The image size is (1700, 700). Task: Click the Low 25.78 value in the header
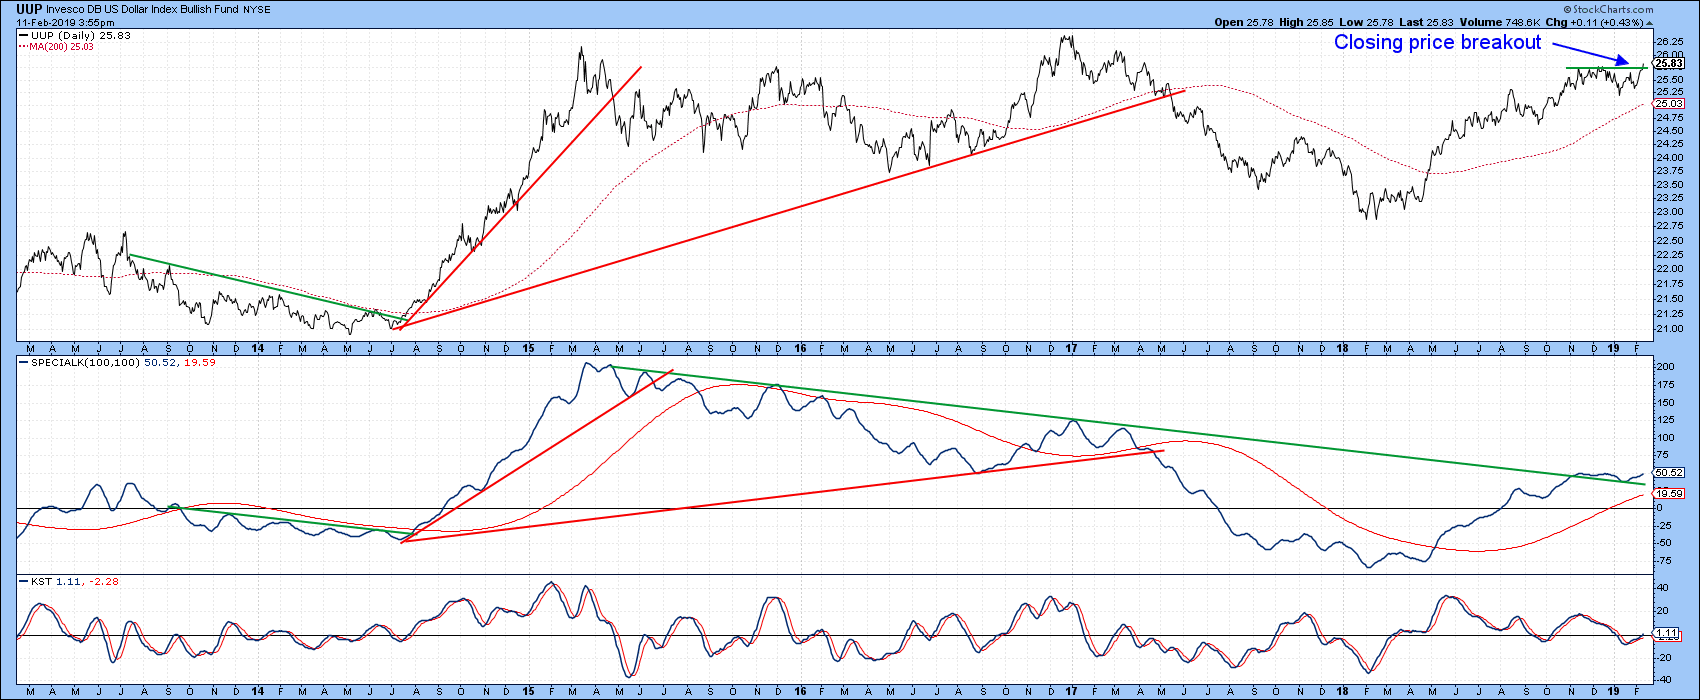(x=1364, y=22)
